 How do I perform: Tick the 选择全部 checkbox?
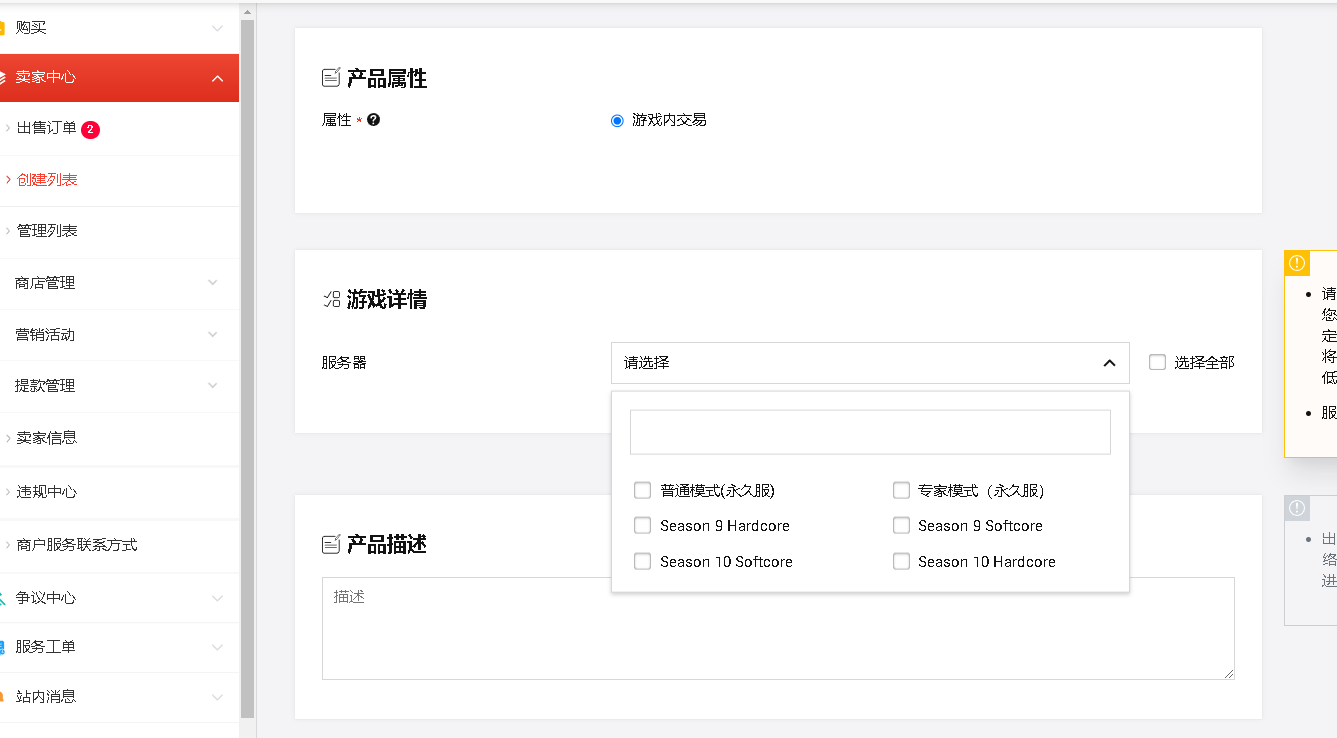coord(1157,362)
